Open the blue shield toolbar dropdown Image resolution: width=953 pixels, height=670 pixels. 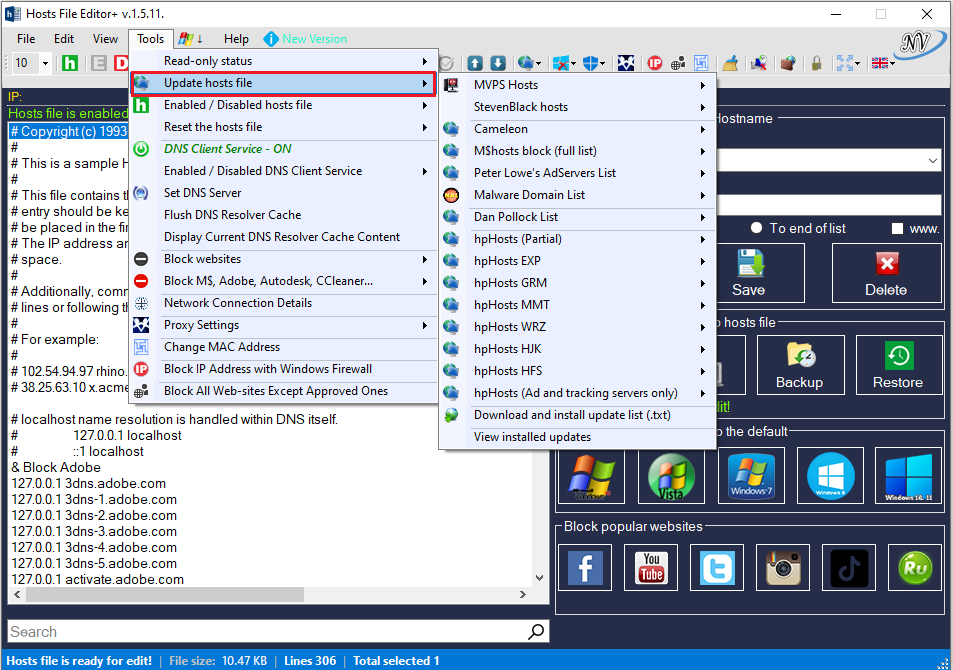pyautogui.click(x=602, y=63)
